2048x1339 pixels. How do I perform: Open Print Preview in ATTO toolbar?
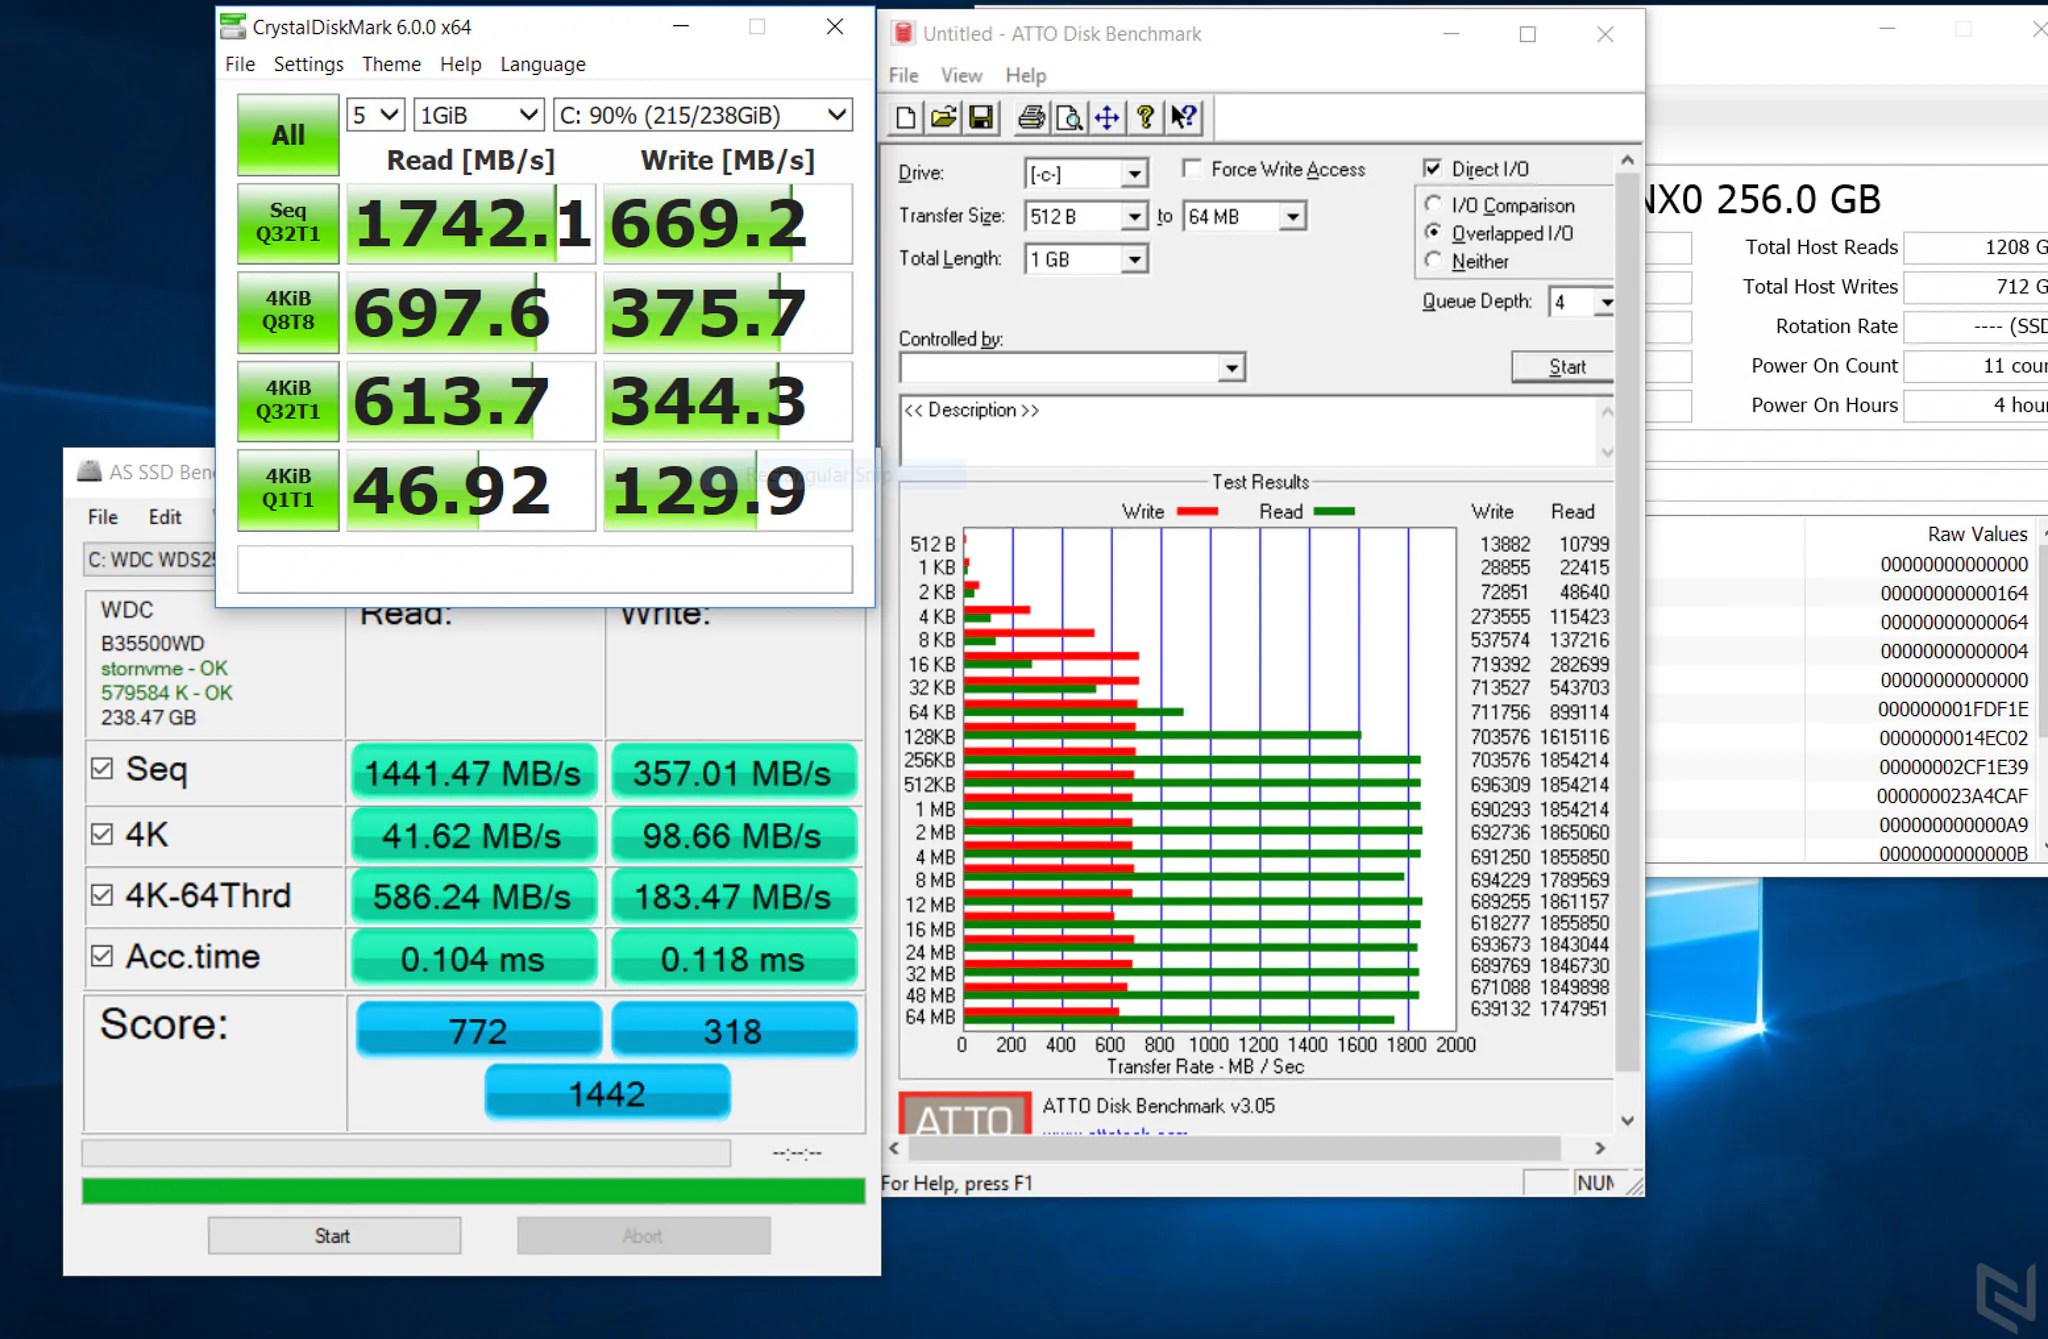point(1069,118)
